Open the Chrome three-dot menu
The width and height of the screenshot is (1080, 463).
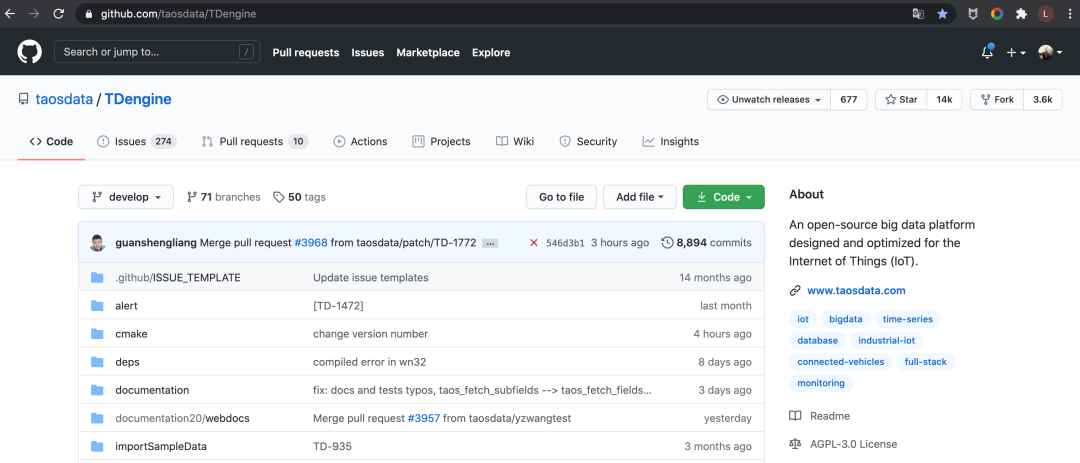coord(1068,13)
